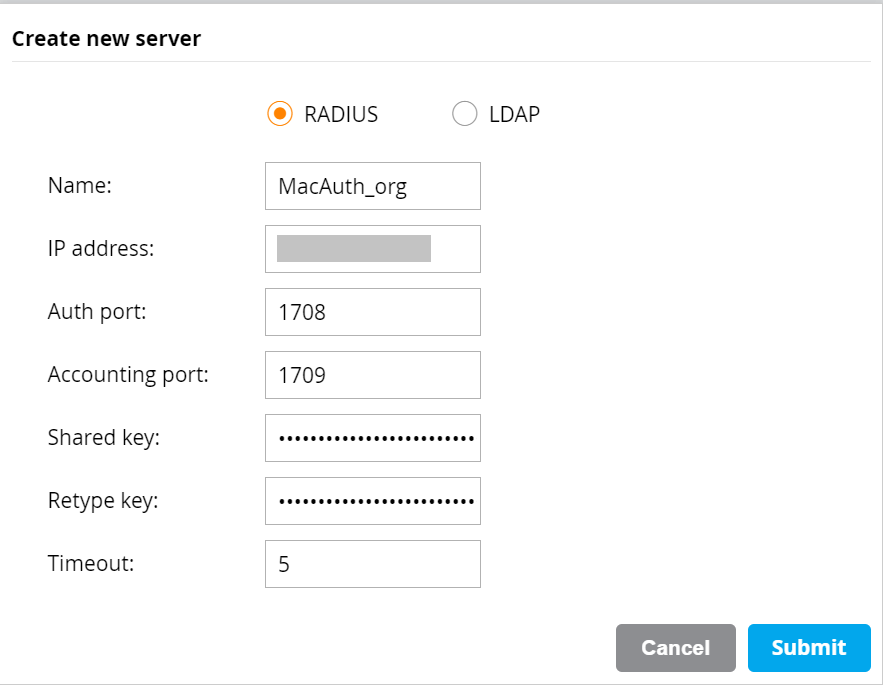Click the "Retype key:" label text
Viewport: 883px width, 685px height.
(x=103, y=501)
